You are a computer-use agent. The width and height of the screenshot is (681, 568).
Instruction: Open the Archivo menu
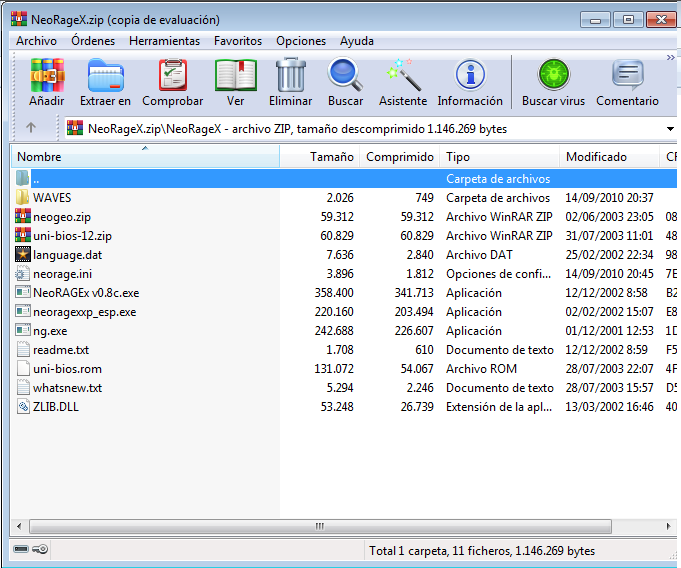[x=36, y=41]
